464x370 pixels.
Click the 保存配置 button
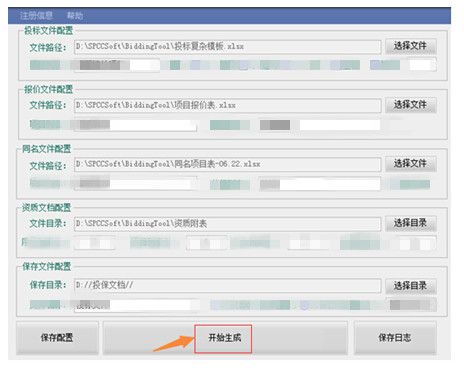(x=57, y=338)
